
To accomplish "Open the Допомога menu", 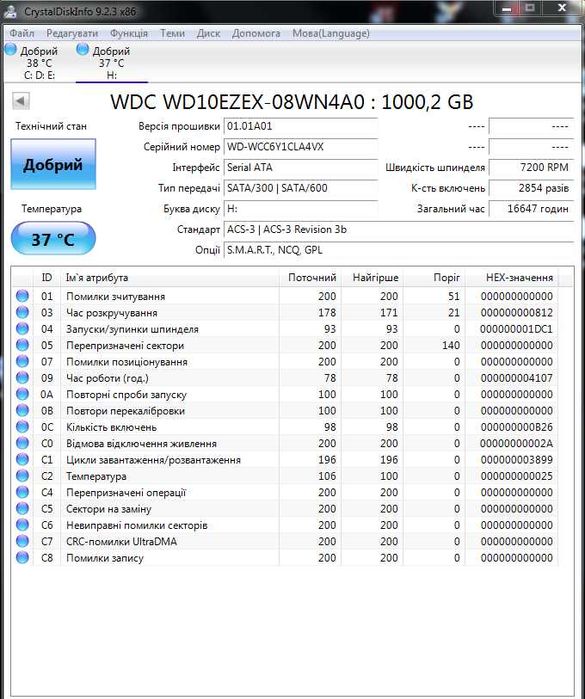I will tap(256, 33).
